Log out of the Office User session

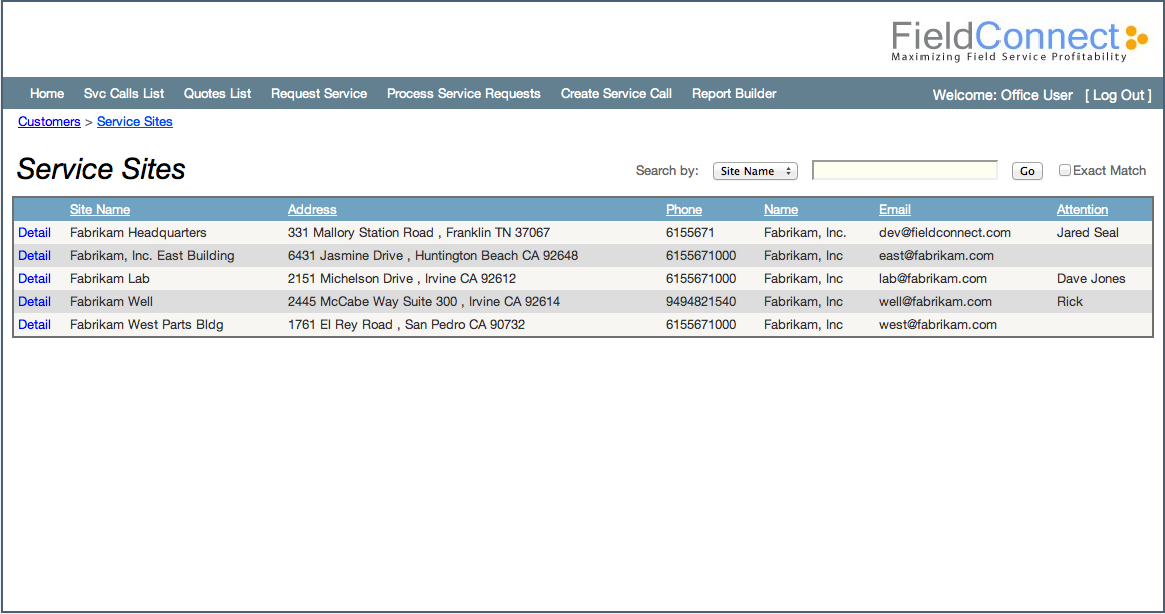(x=1118, y=95)
